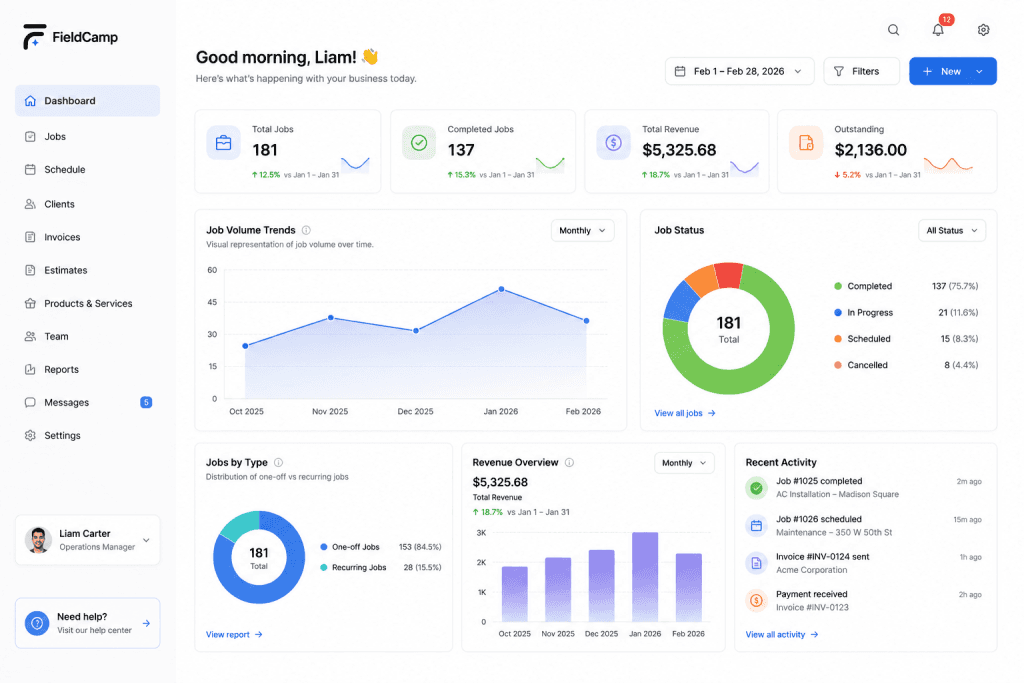The height and width of the screenshot is (683, 1024).
Task: Follow the View all activity link
Action: point(782,635)
